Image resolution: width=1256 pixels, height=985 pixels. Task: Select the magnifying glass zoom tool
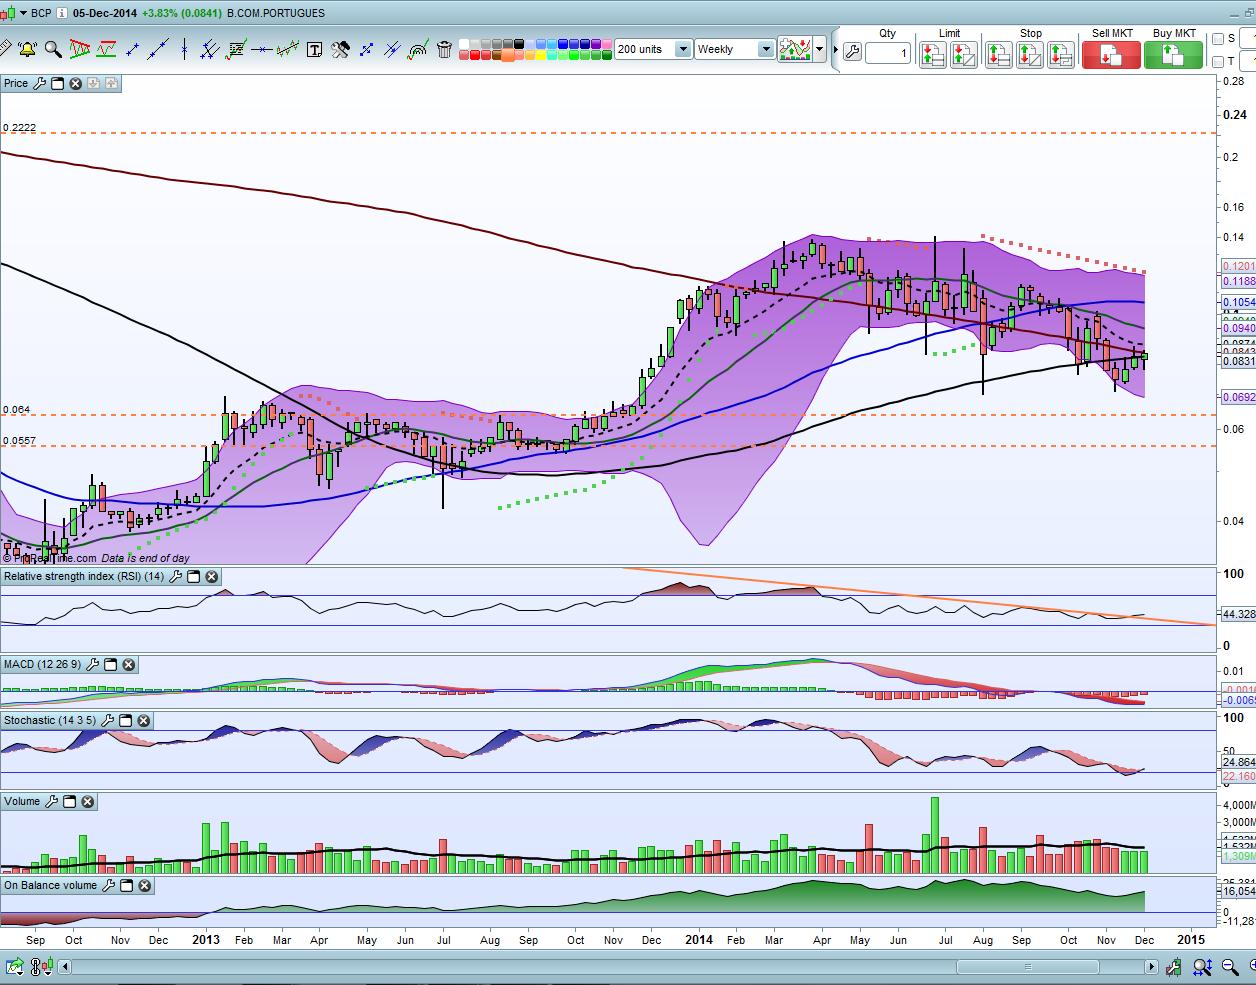pos(53,49)
